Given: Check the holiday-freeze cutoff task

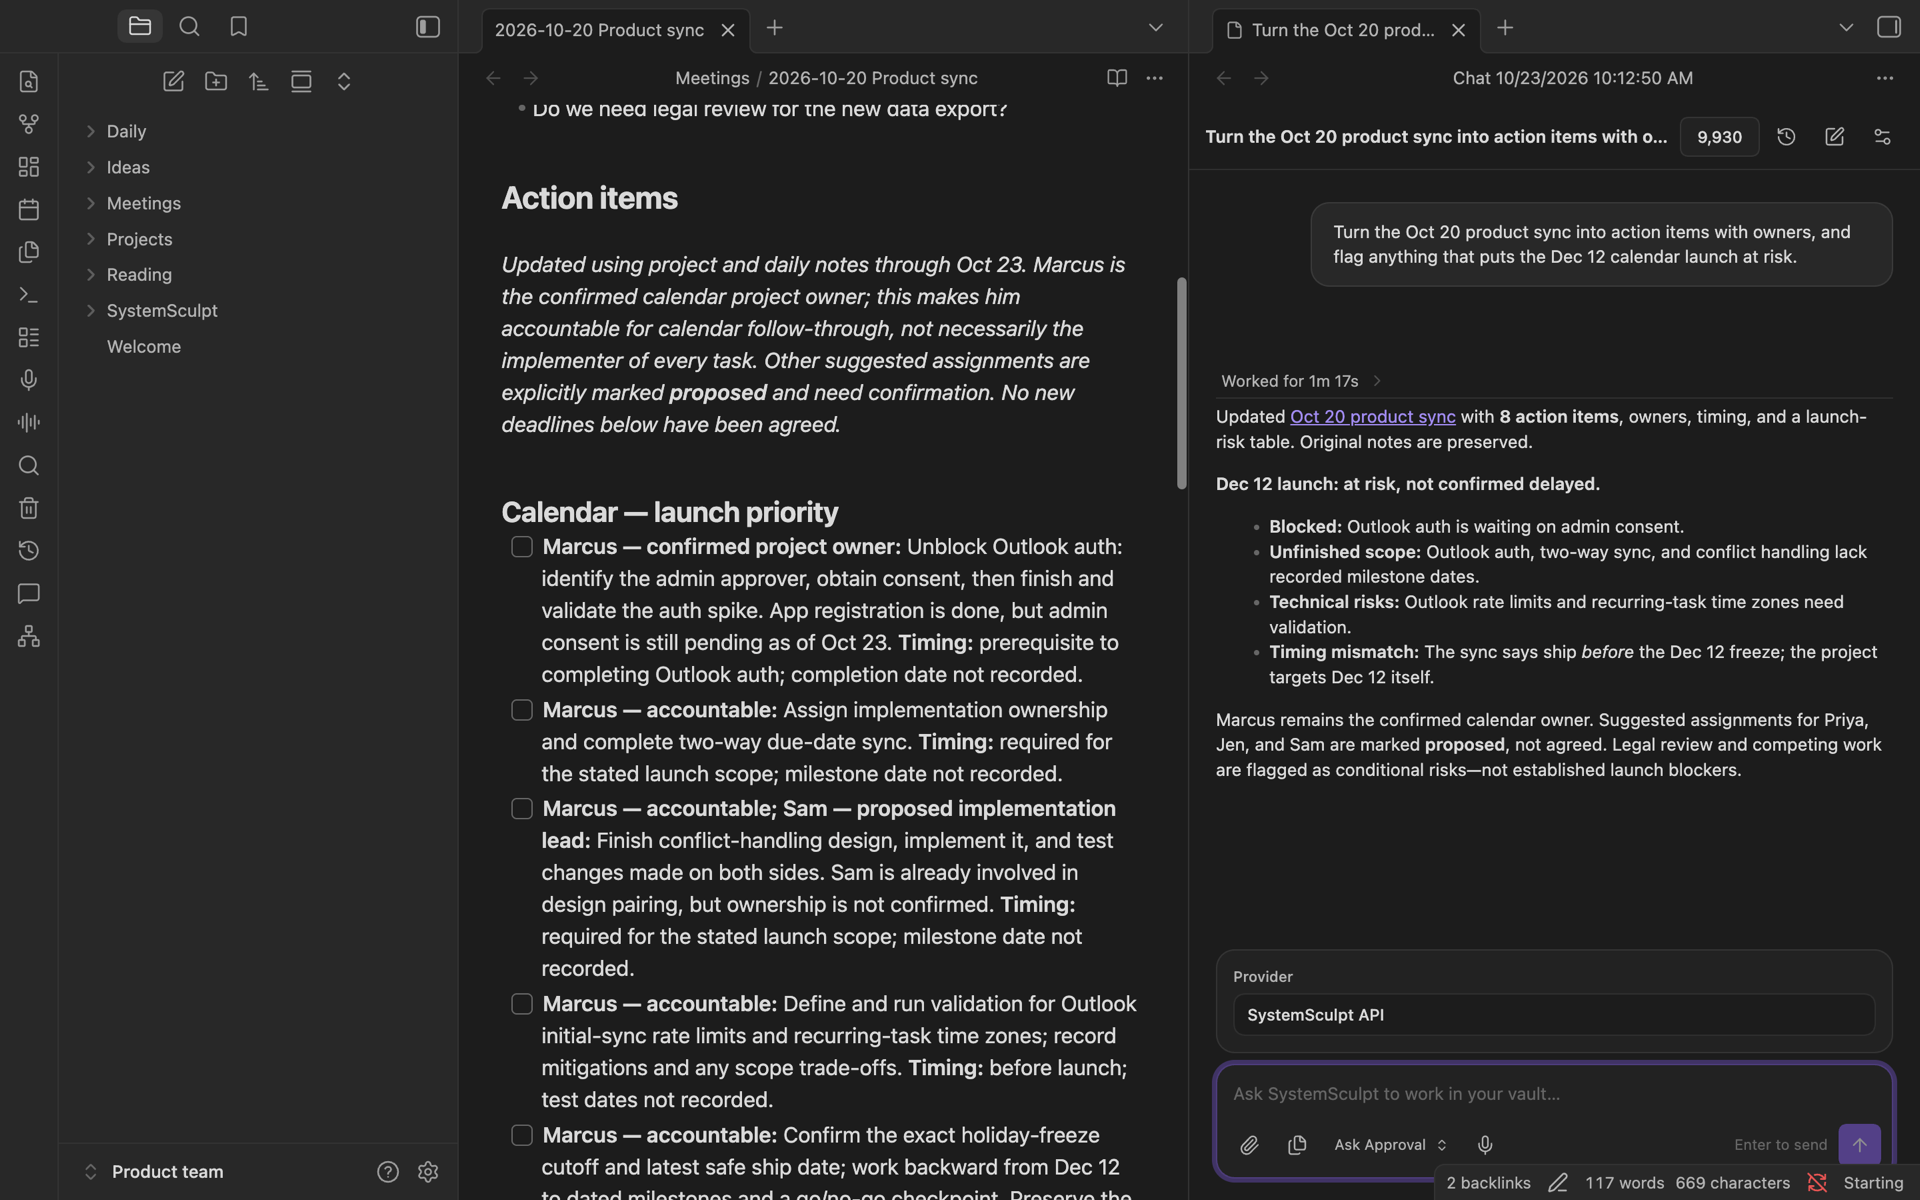Looking at the screenshot, I should pos(522,1136).
